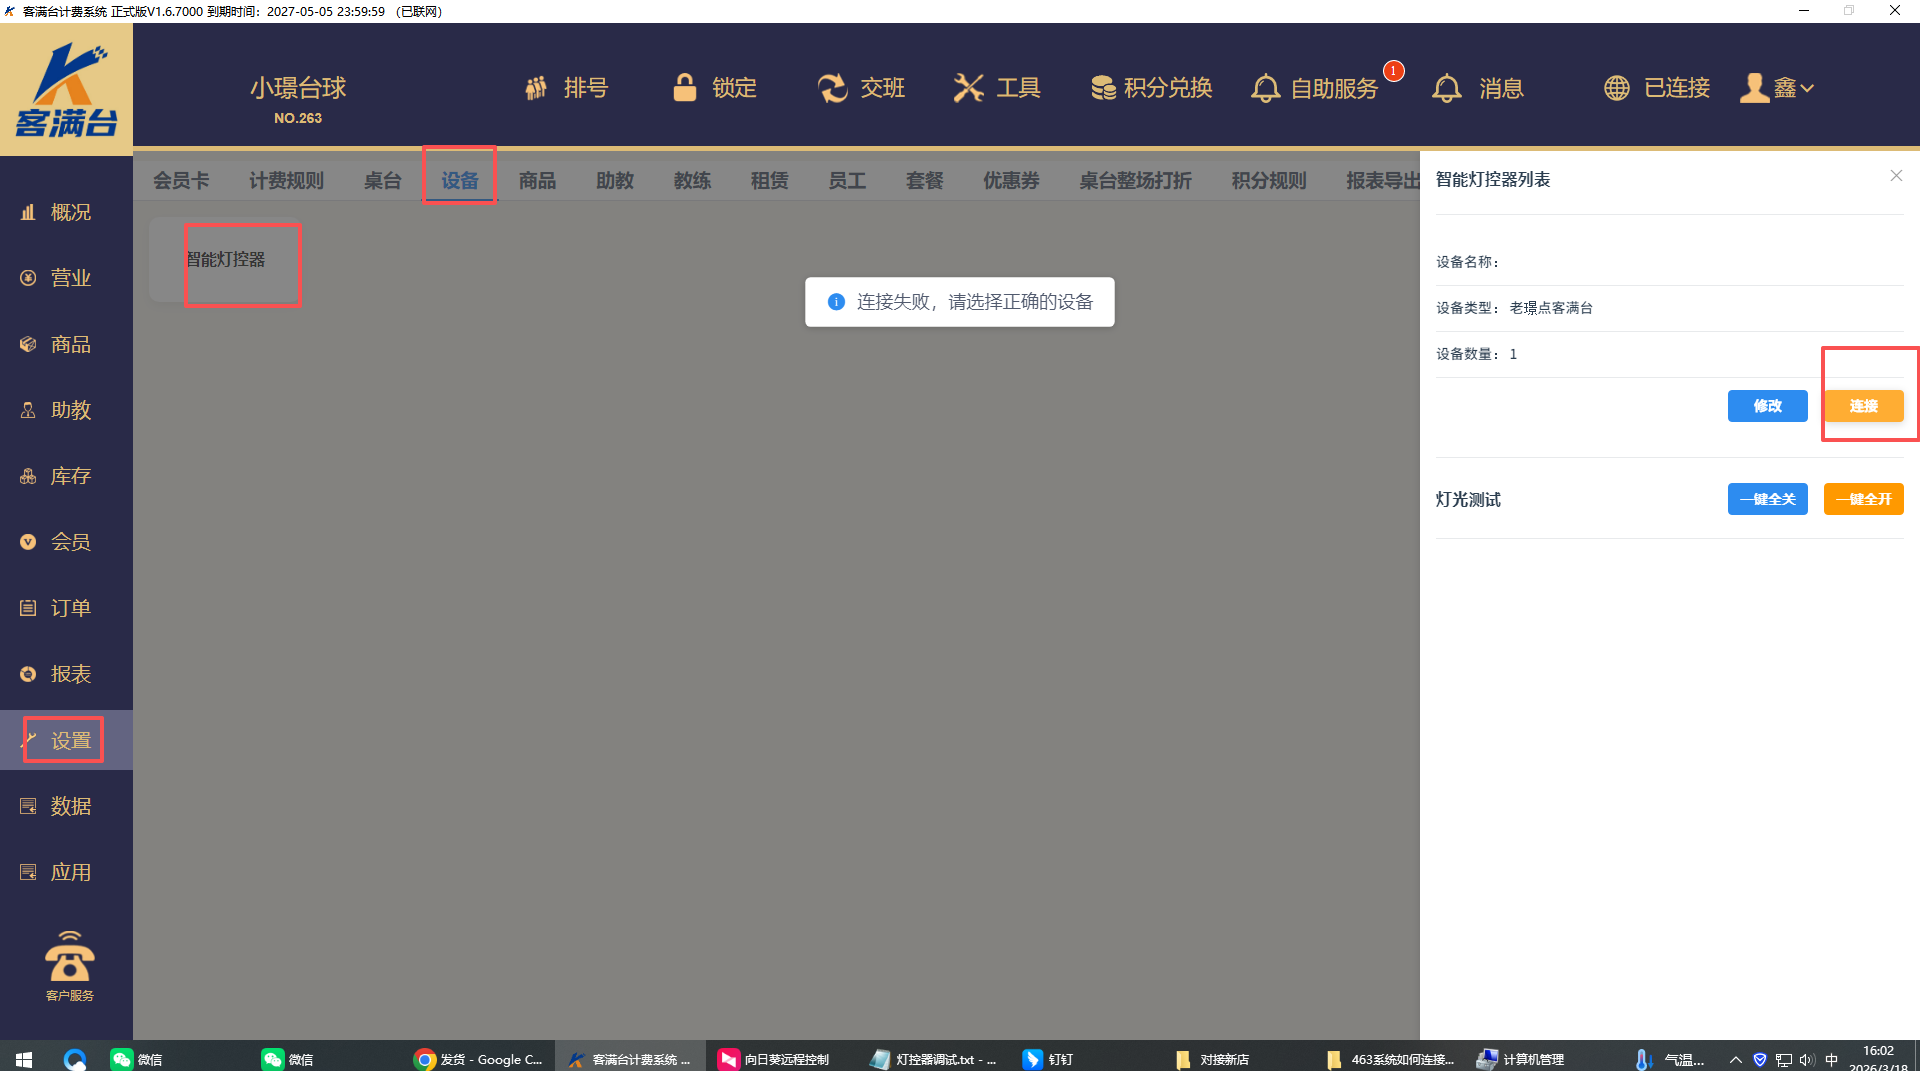Click the orange 连接 button
This screenshot has width=1920, height=1071.
tap(1863, 406)
